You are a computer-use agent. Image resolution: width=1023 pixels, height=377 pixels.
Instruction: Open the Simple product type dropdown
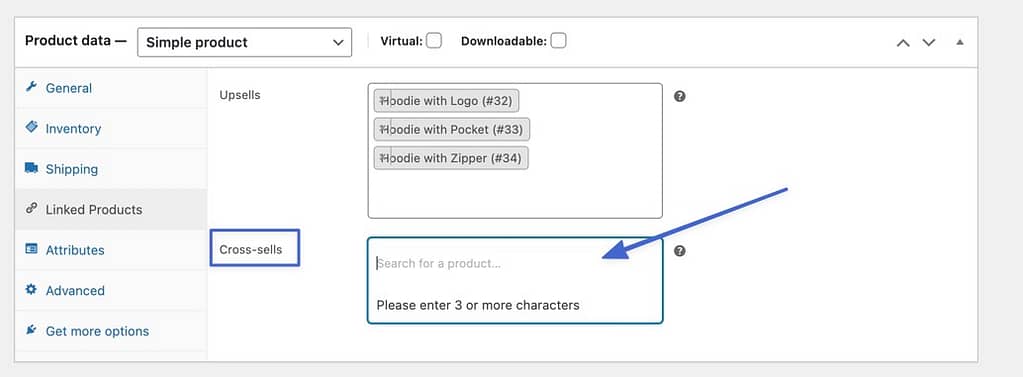point(245,42)
